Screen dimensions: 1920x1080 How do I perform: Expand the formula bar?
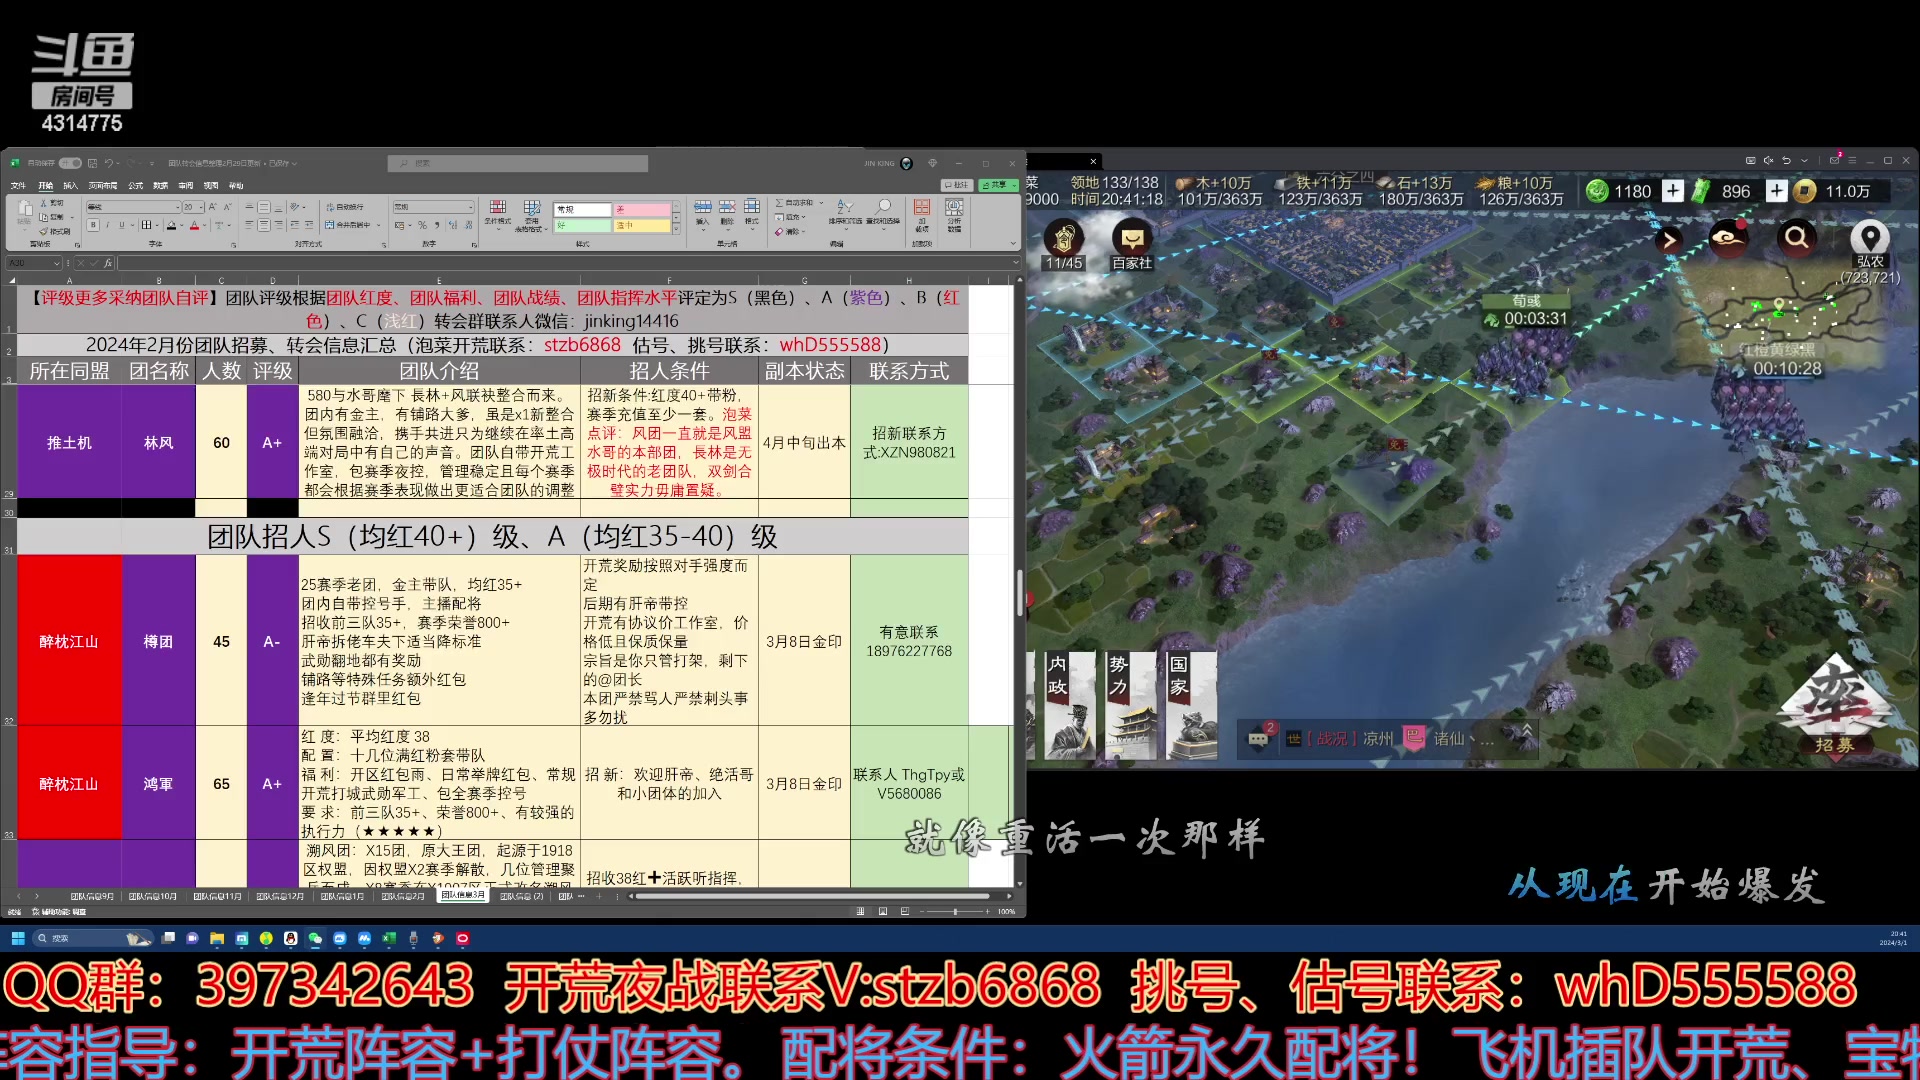click(1014, 263)
